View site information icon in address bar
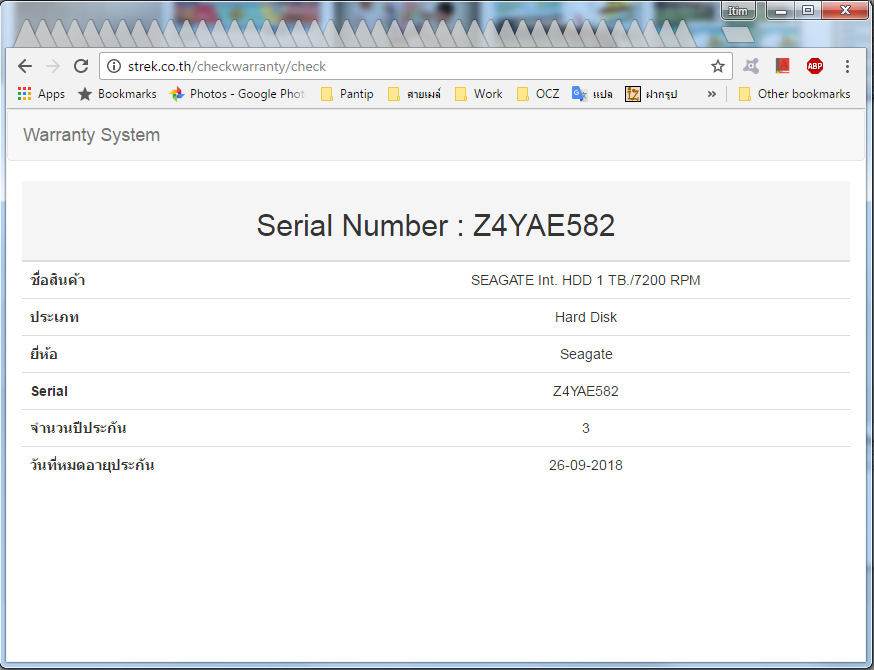 (x=114, y=66)
